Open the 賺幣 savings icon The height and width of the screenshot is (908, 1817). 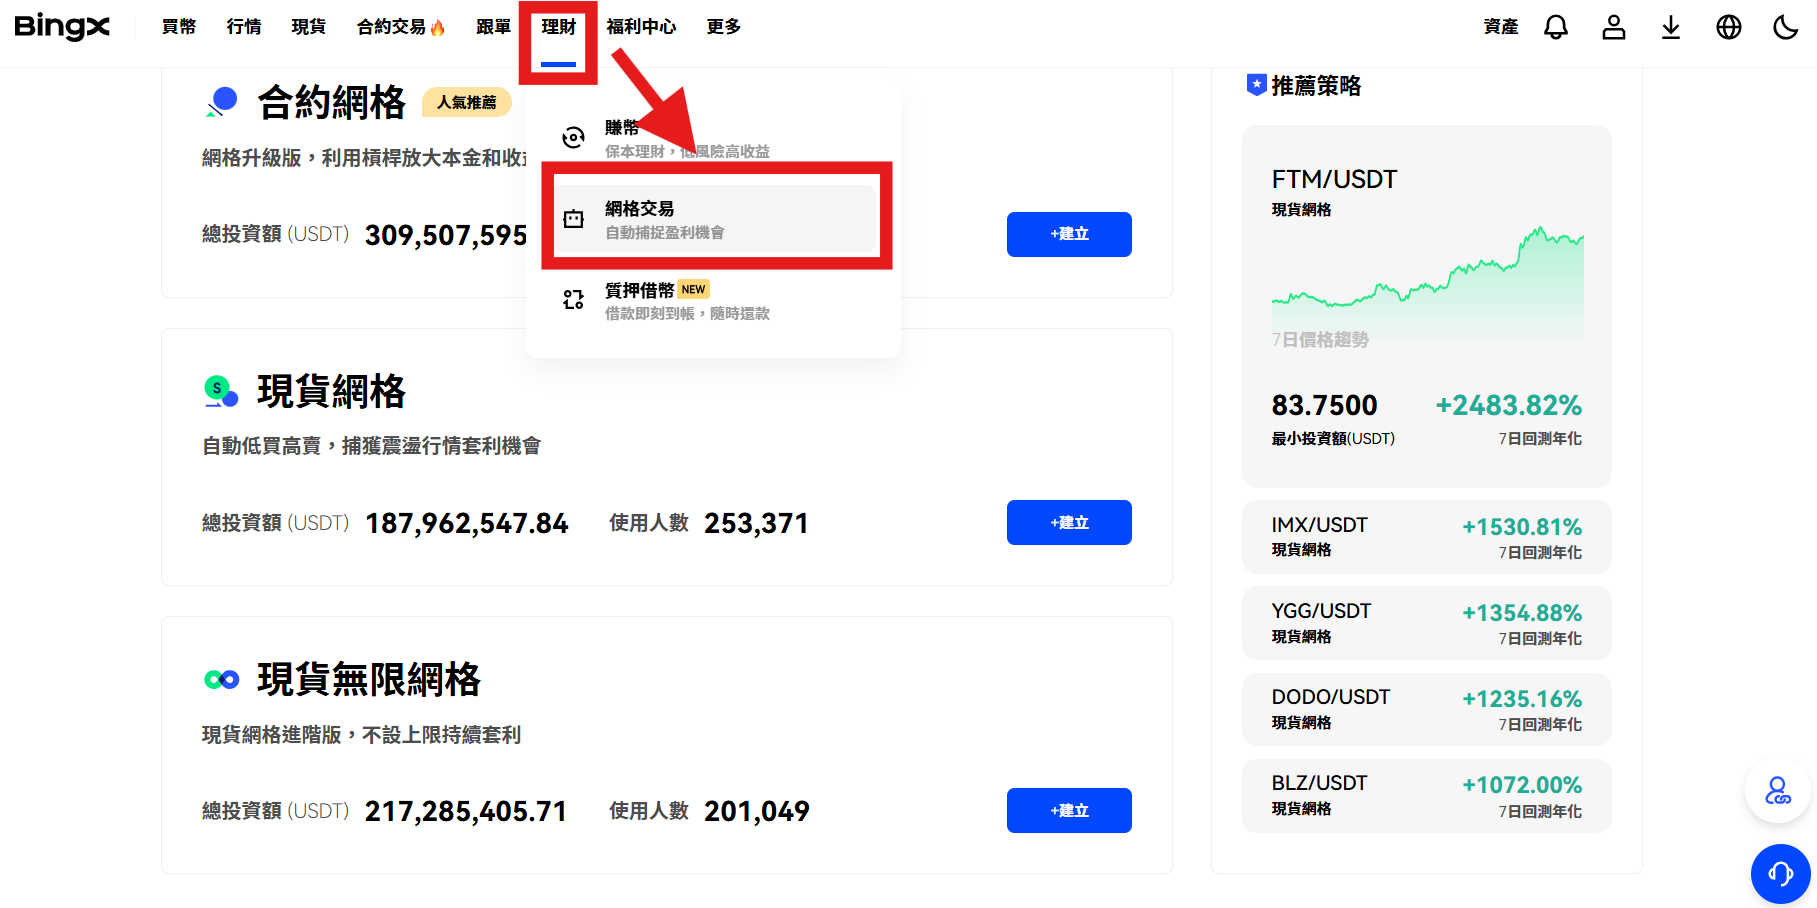click(573, 137)
